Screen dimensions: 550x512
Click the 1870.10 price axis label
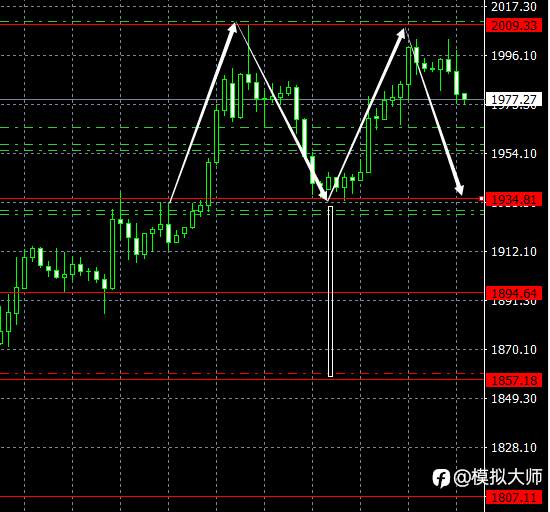click(x=514, y=350)
